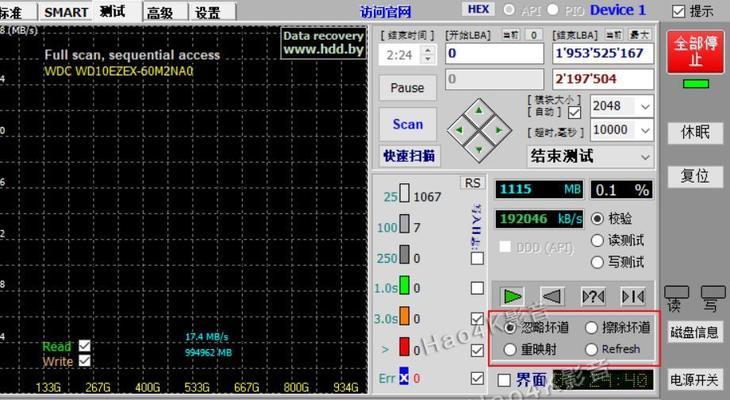Click the red '>' slow block swatch
This screenshot has width=730, height=400.
pyautogui.click(x=404, y=347)
